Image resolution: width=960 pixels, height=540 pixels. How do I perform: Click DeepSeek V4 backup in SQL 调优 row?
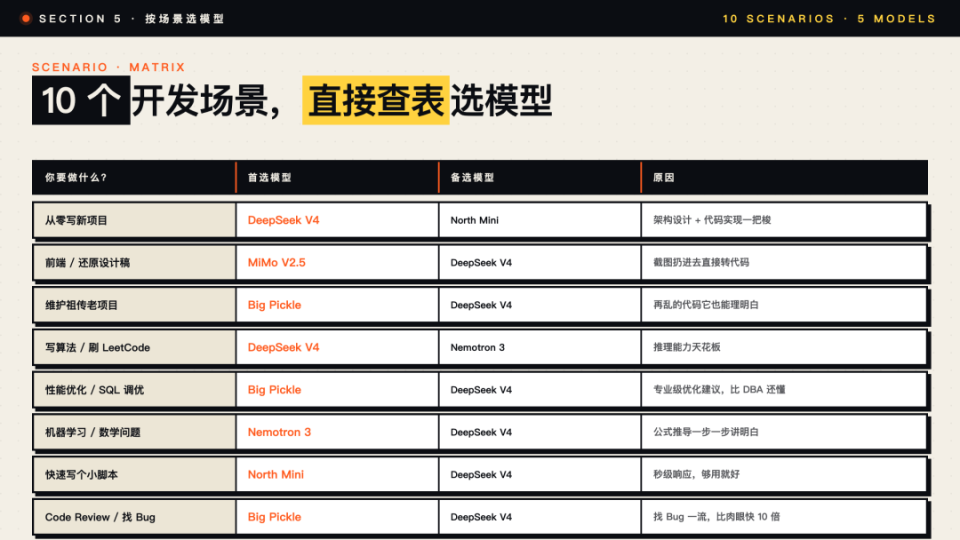click(481, 390)
